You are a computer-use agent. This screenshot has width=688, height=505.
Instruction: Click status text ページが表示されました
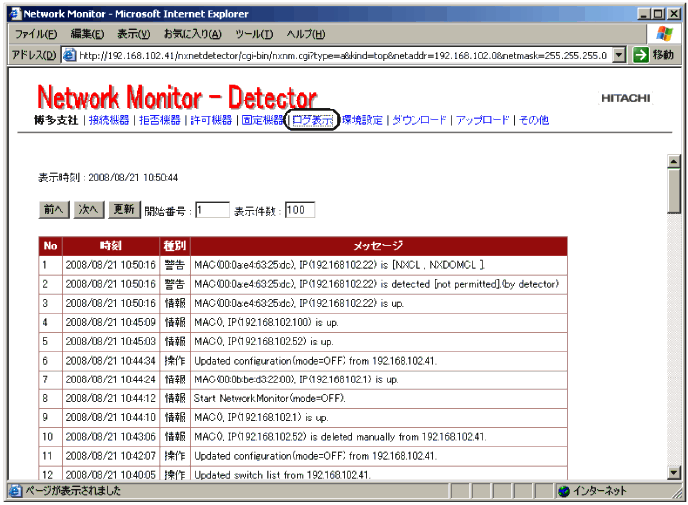click(x=73, y=491)
